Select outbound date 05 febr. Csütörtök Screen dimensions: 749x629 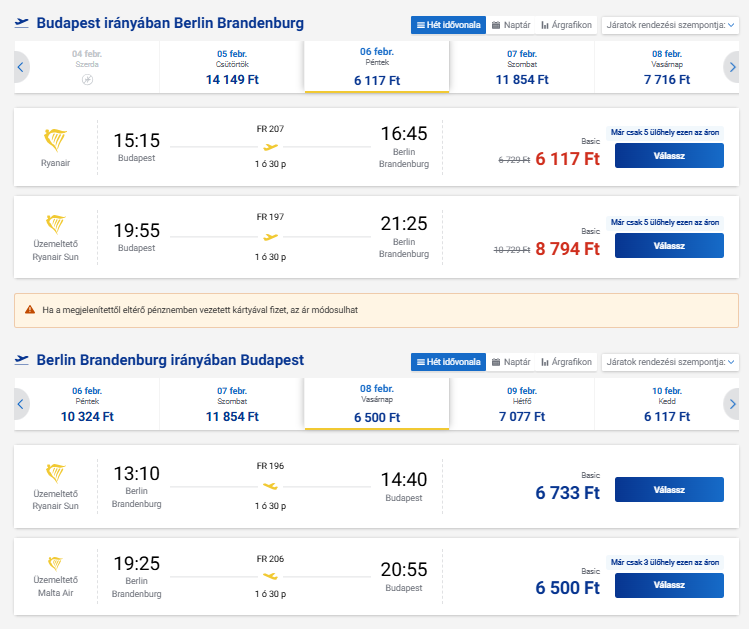point(231,67)
